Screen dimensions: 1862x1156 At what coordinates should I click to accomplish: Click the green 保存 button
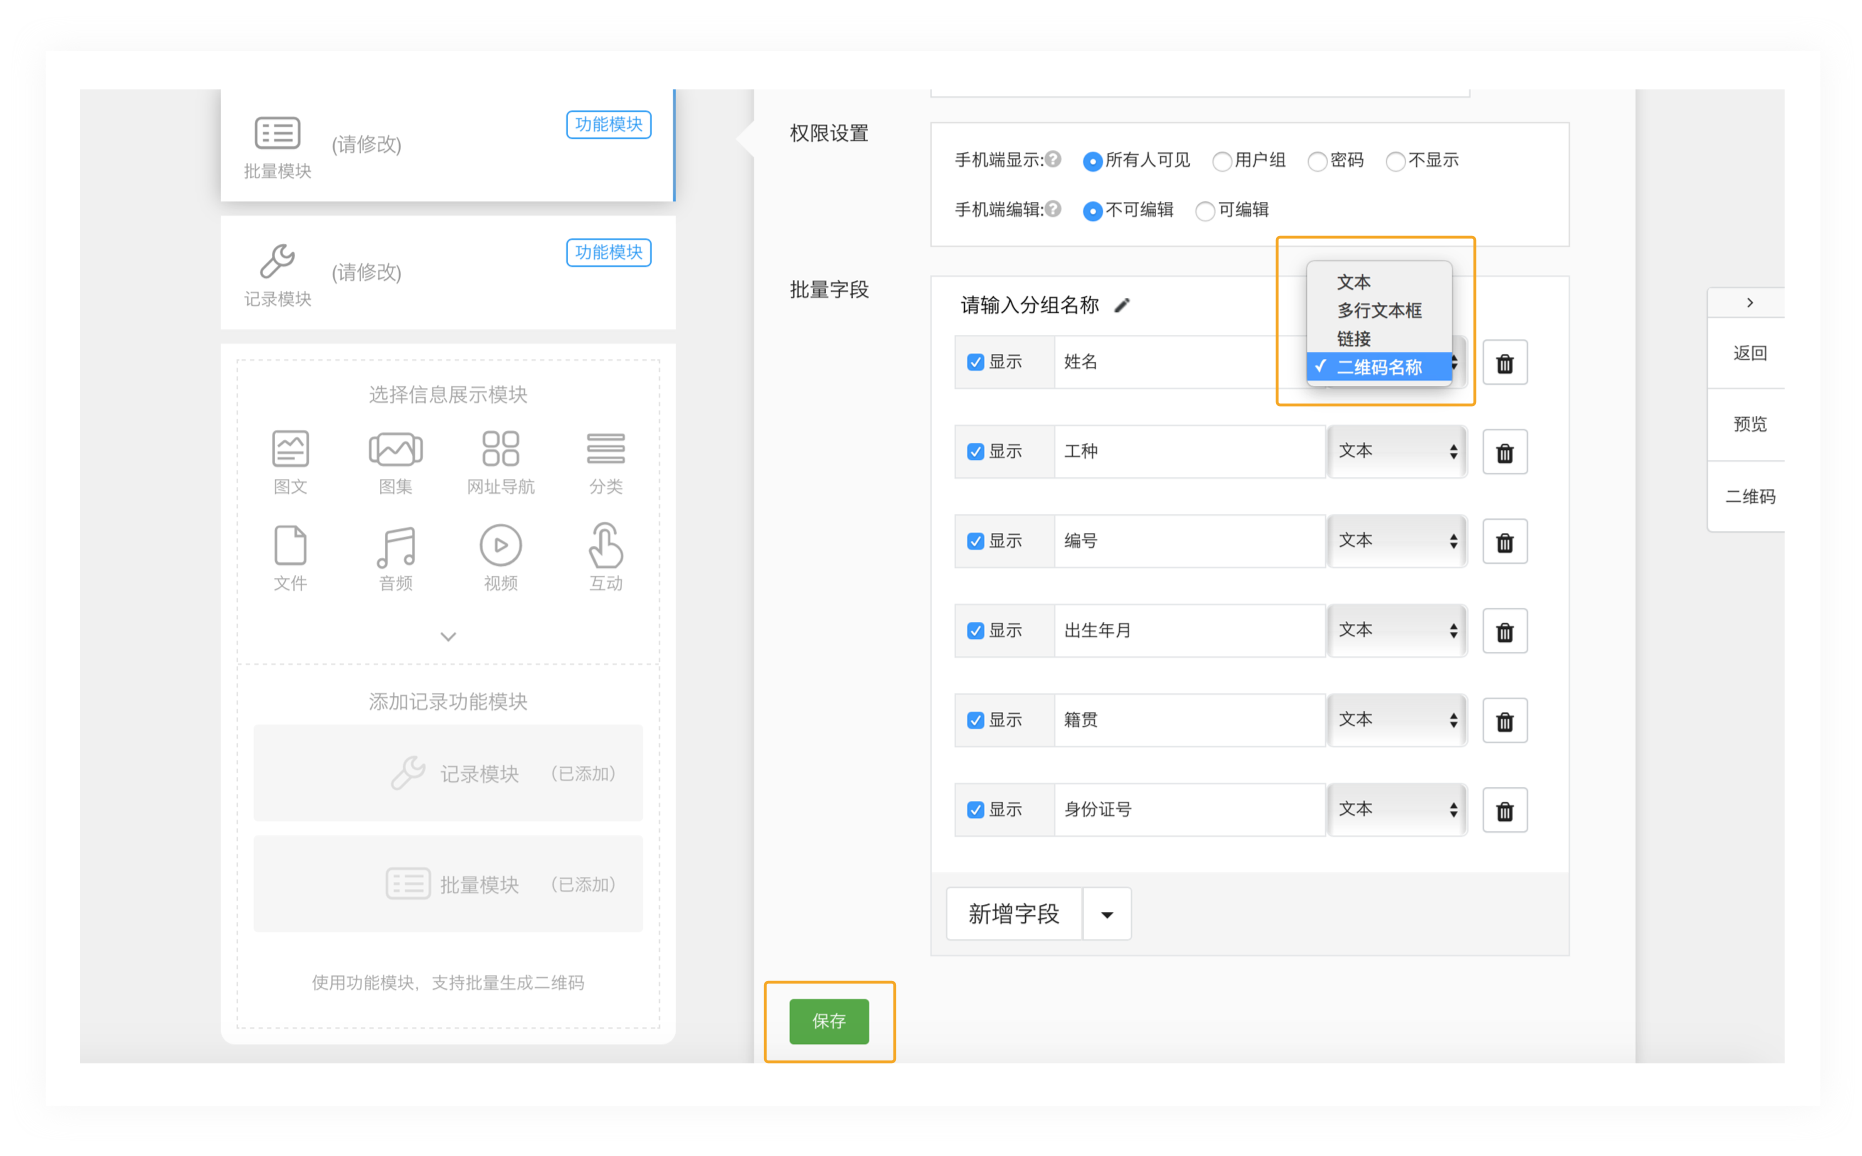click(x=829, y=1021)
